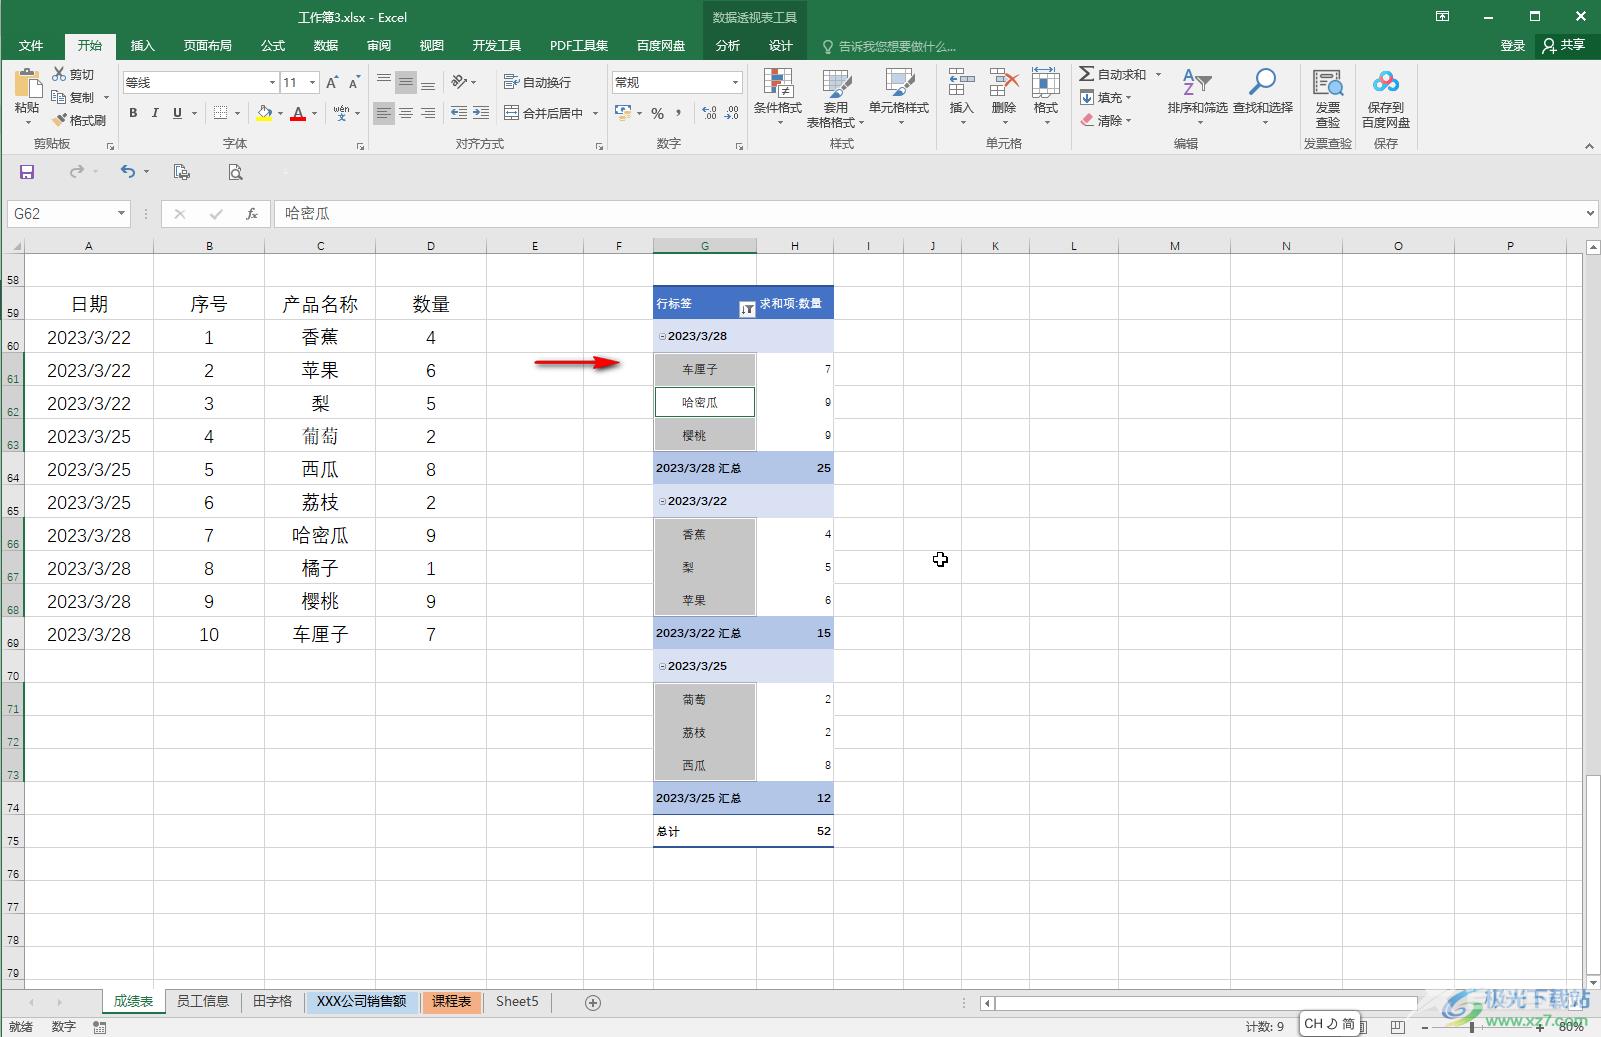
Task: Click the Paste icon in clipboard group
Action: click(27, 85)
